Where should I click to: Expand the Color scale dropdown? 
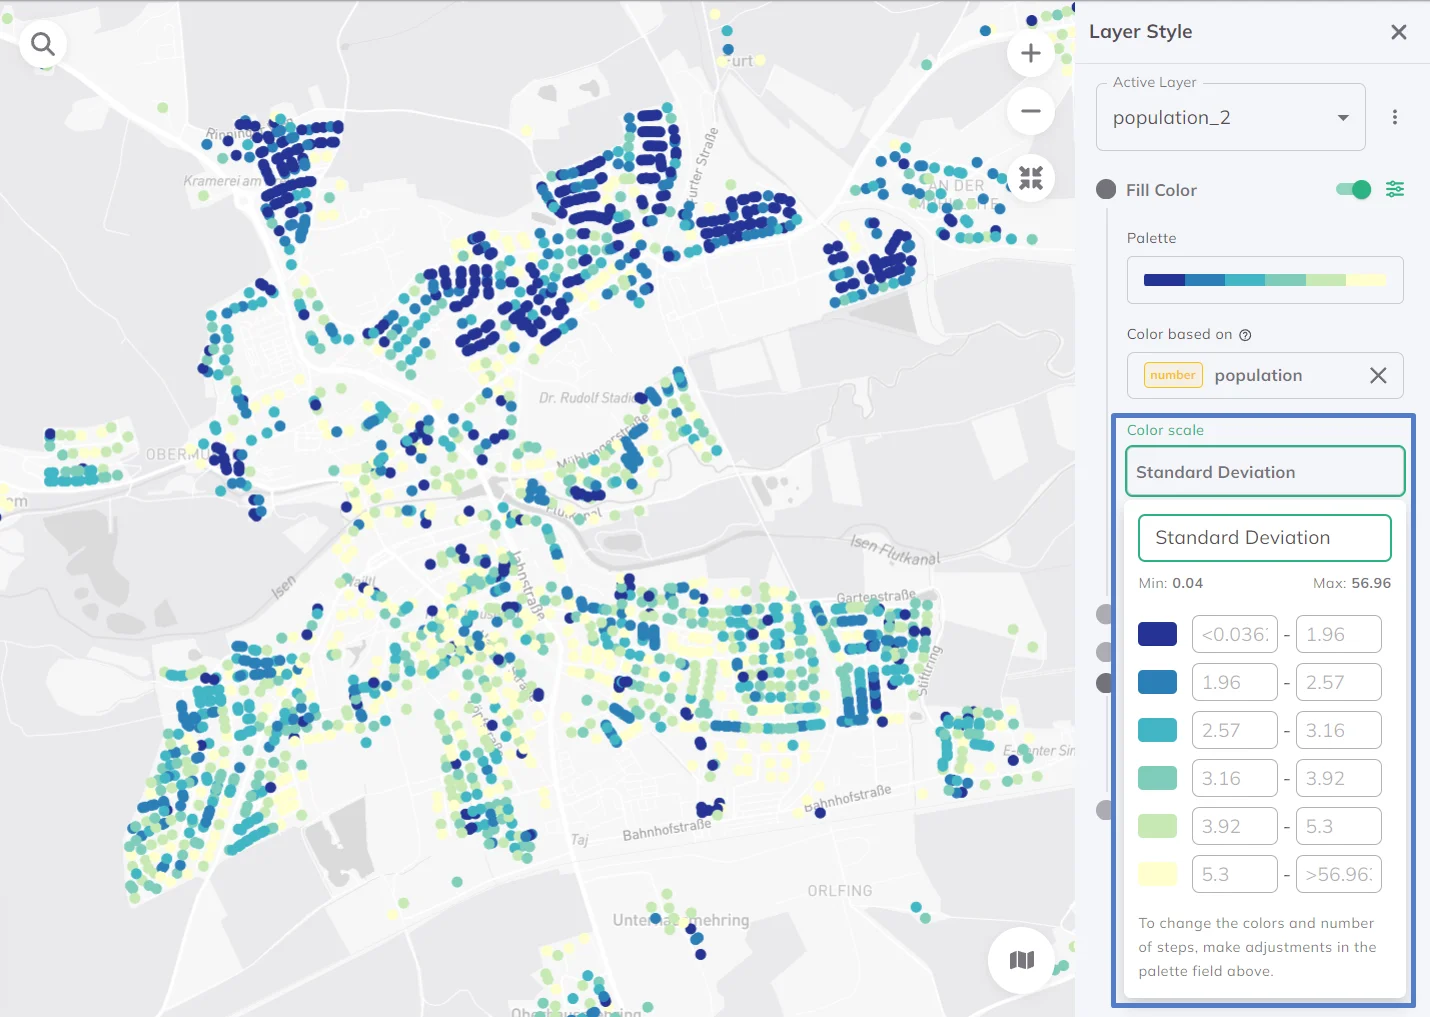(x=1265, y=472)
